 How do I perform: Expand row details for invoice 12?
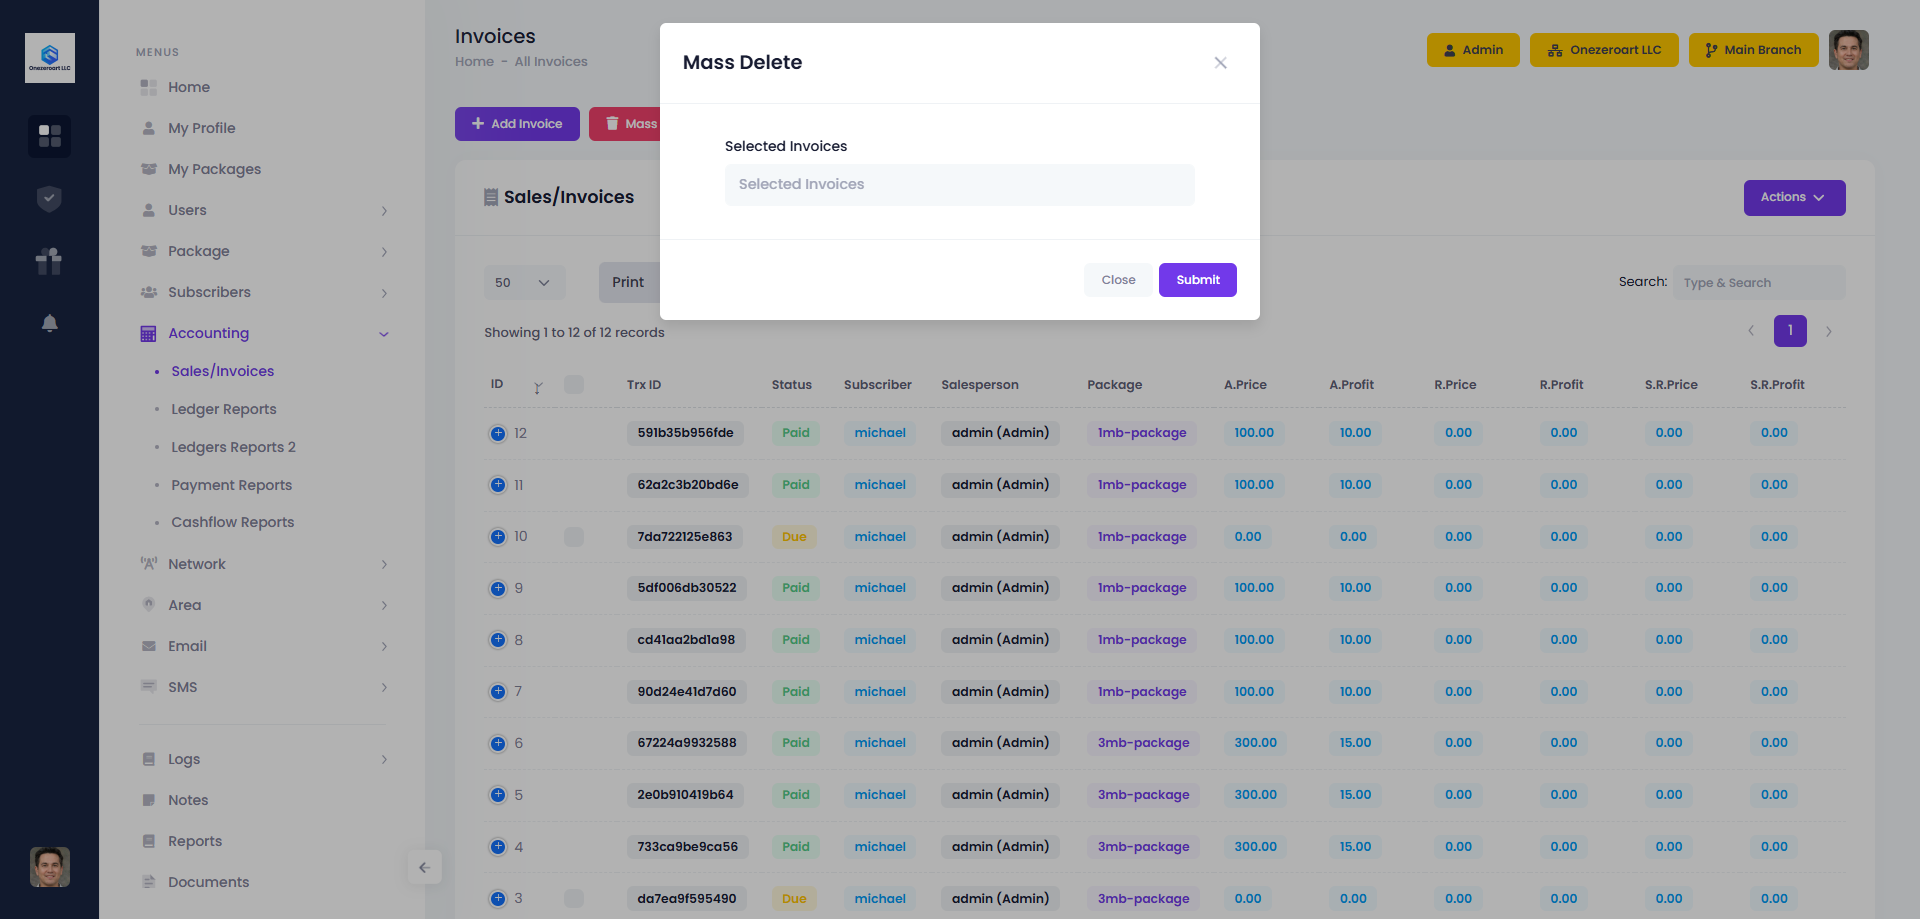(x=498, y=433)
